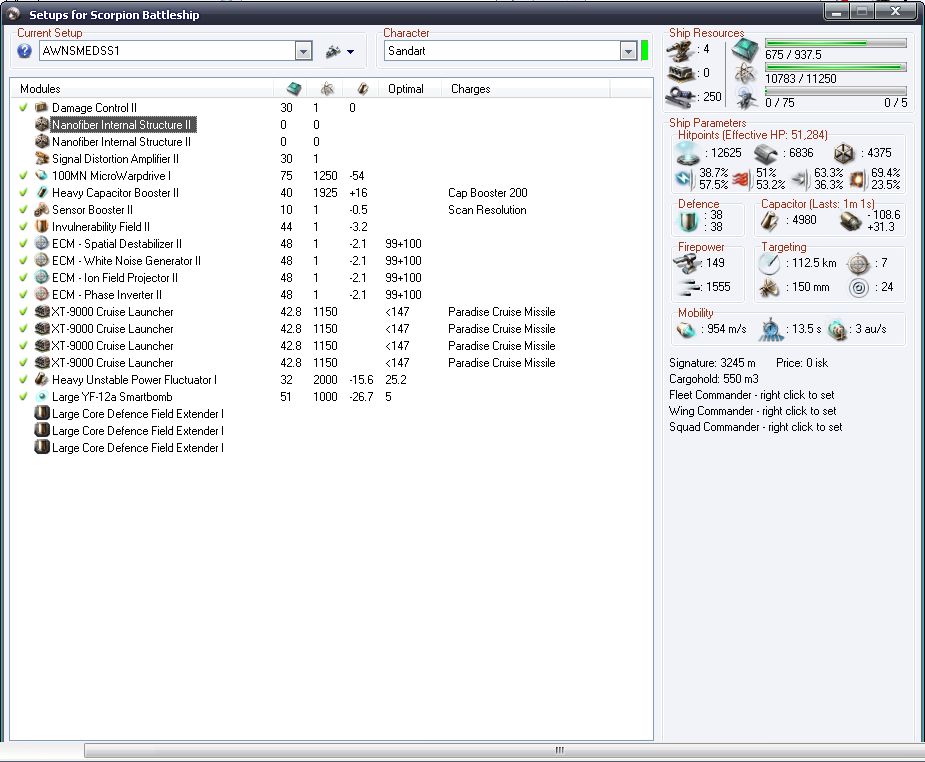Toggle the Sensor Booster II active checkmark
The image size is (925, 762).
click(x=24, y=209)
